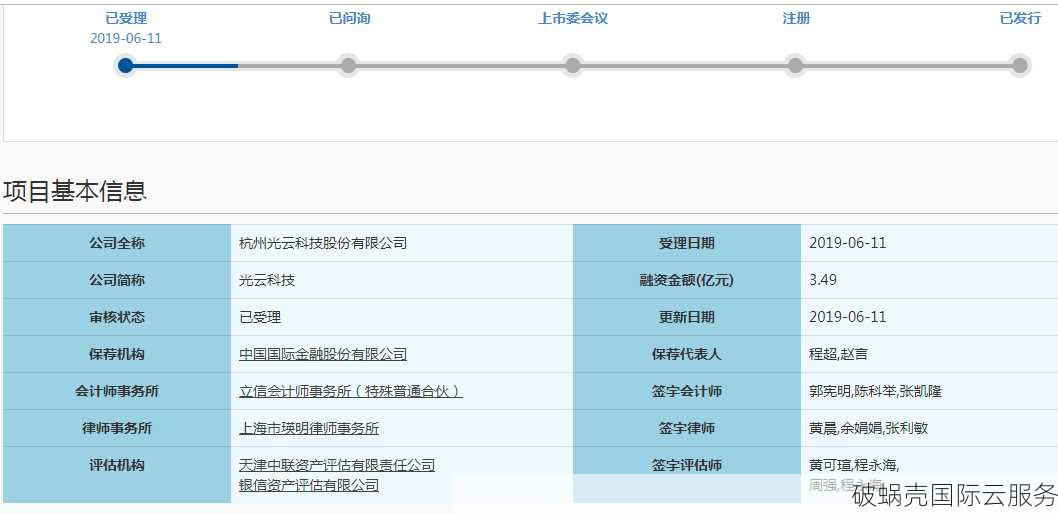Click the company name 杭州光云科技股份有限公司

click(323, 243)
